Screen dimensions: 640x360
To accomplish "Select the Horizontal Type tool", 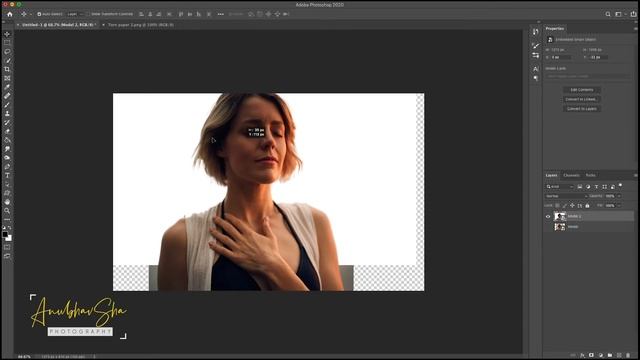I will pos(7,176).
